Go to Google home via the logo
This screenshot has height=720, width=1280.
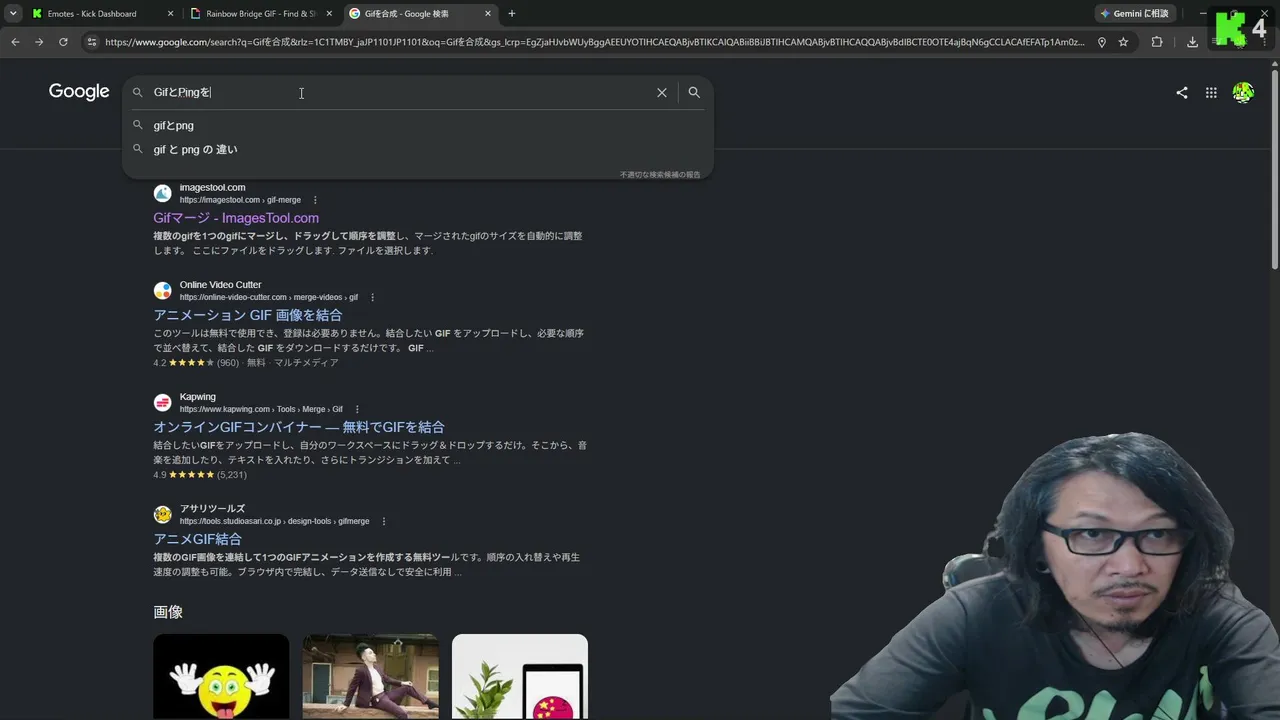pos(79,92)
